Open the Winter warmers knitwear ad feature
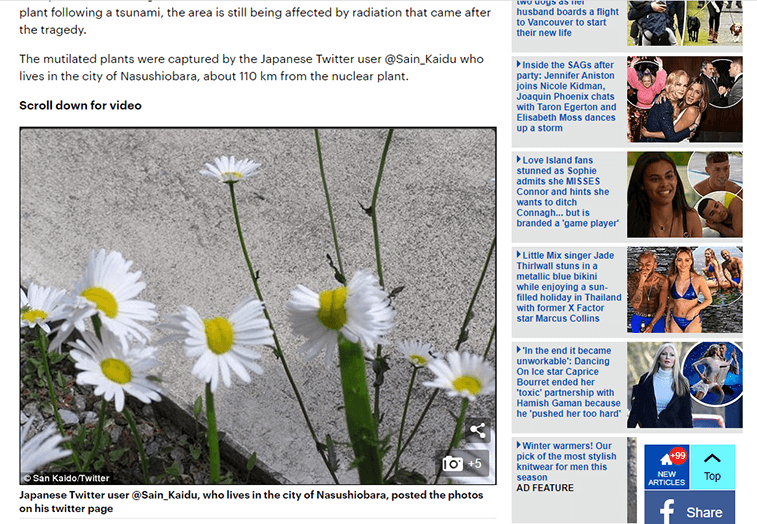 pos(566,459)
